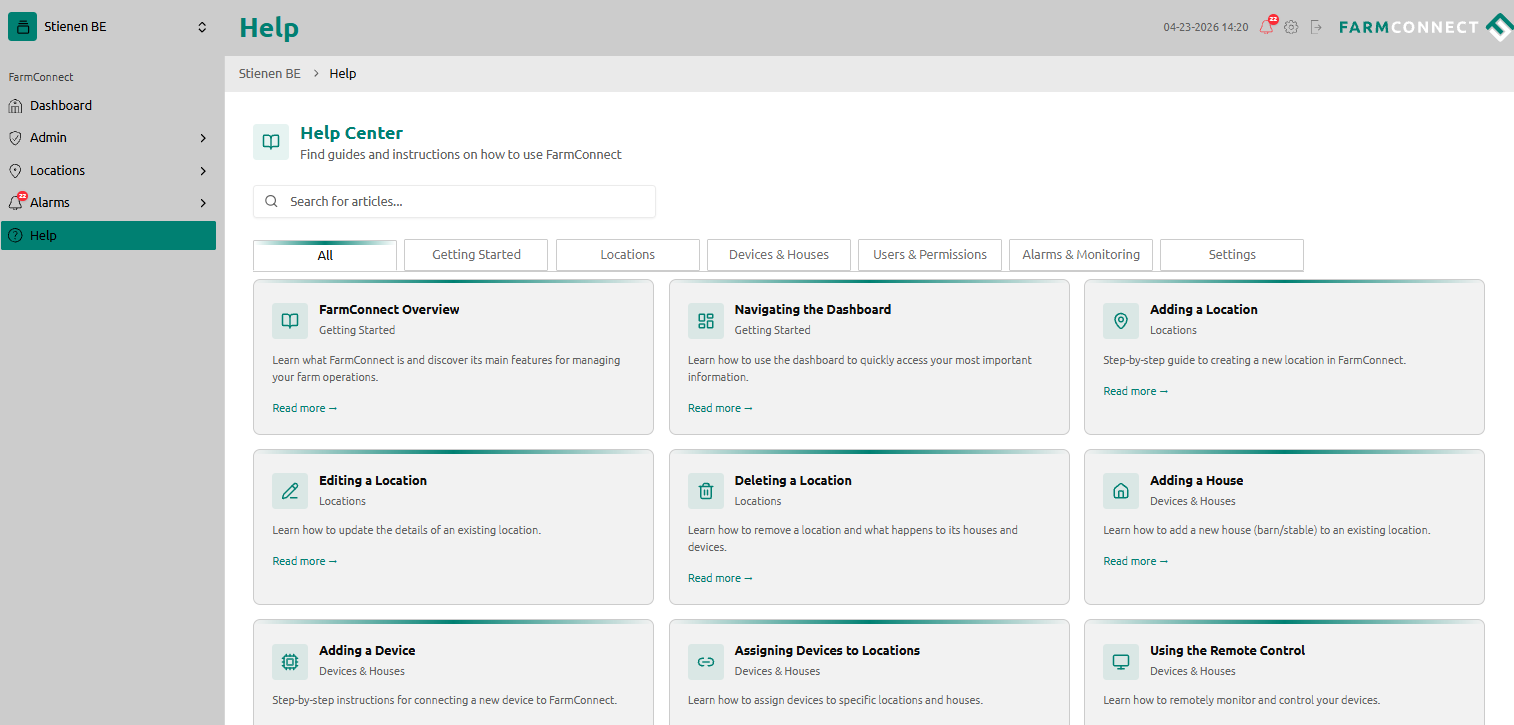Click the Deleting a Location trash icon
This screenshot has height=725, width=1514.
[706, 491]
